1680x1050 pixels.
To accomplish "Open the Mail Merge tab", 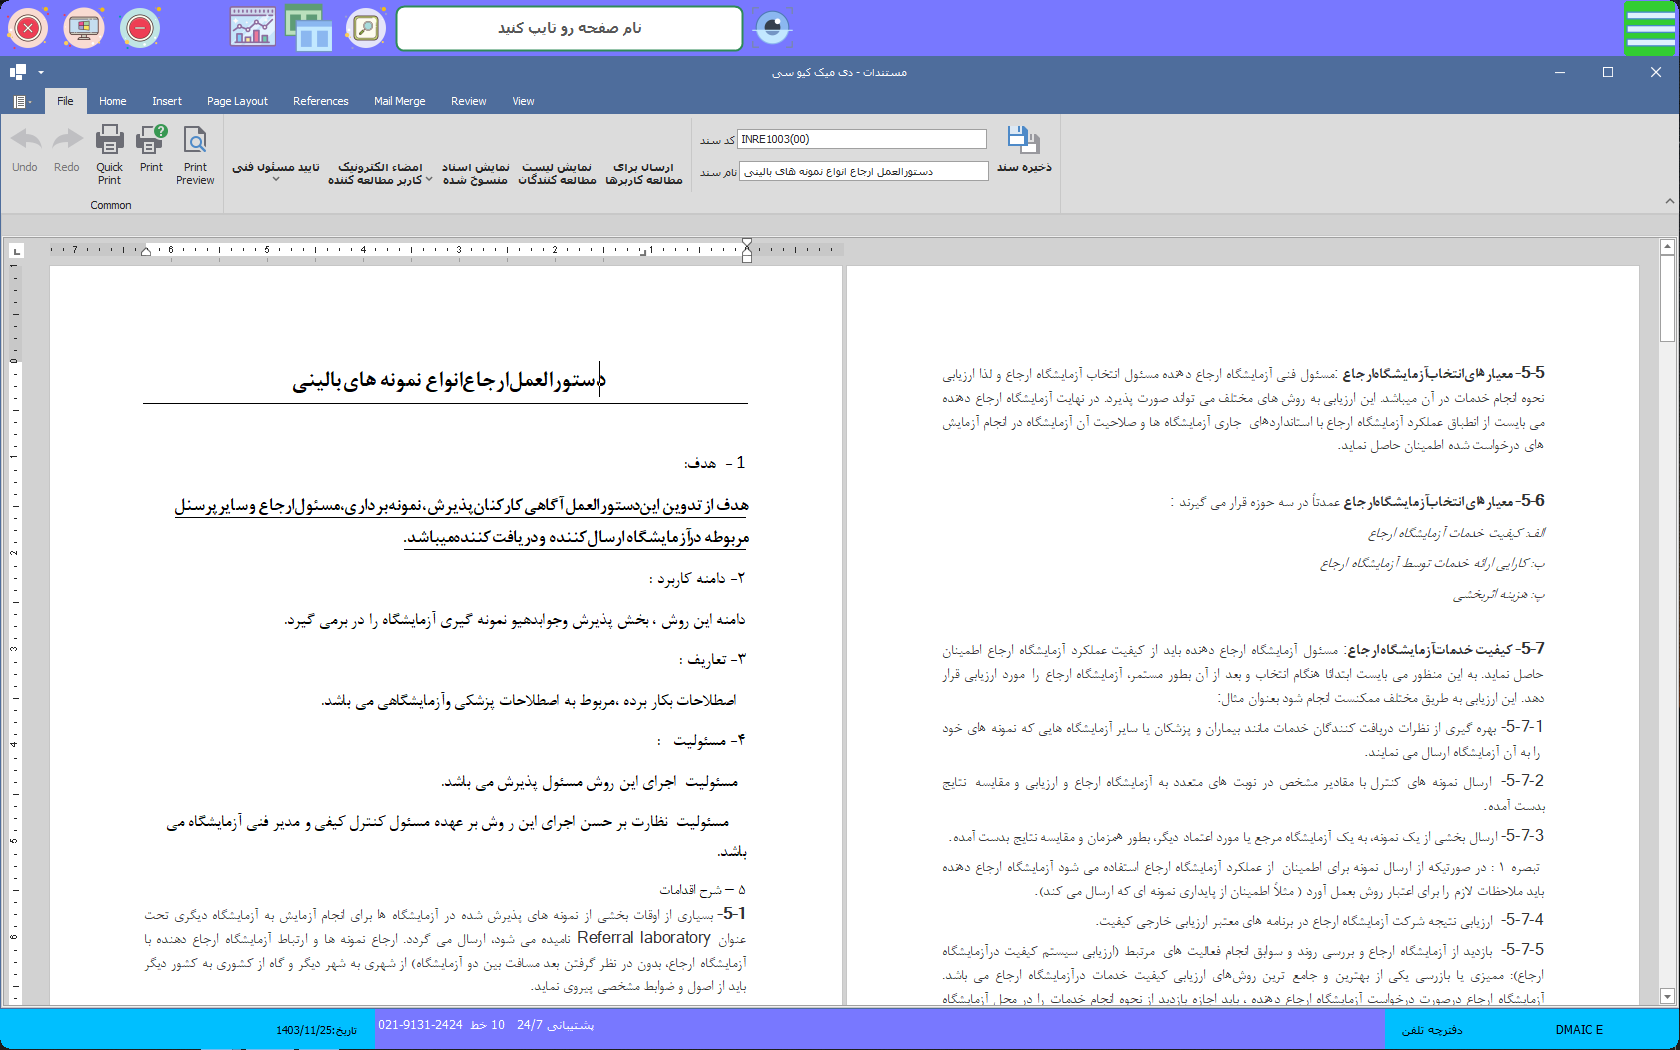I will click(399, 101).
